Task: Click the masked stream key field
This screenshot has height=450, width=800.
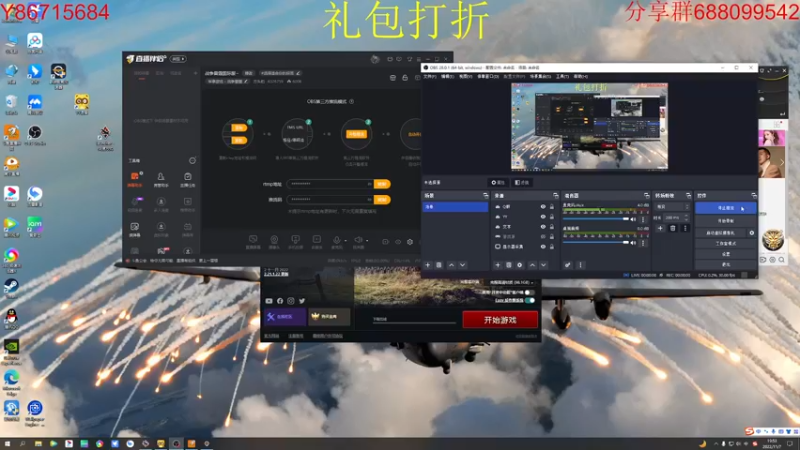Action: click(330, 199)
